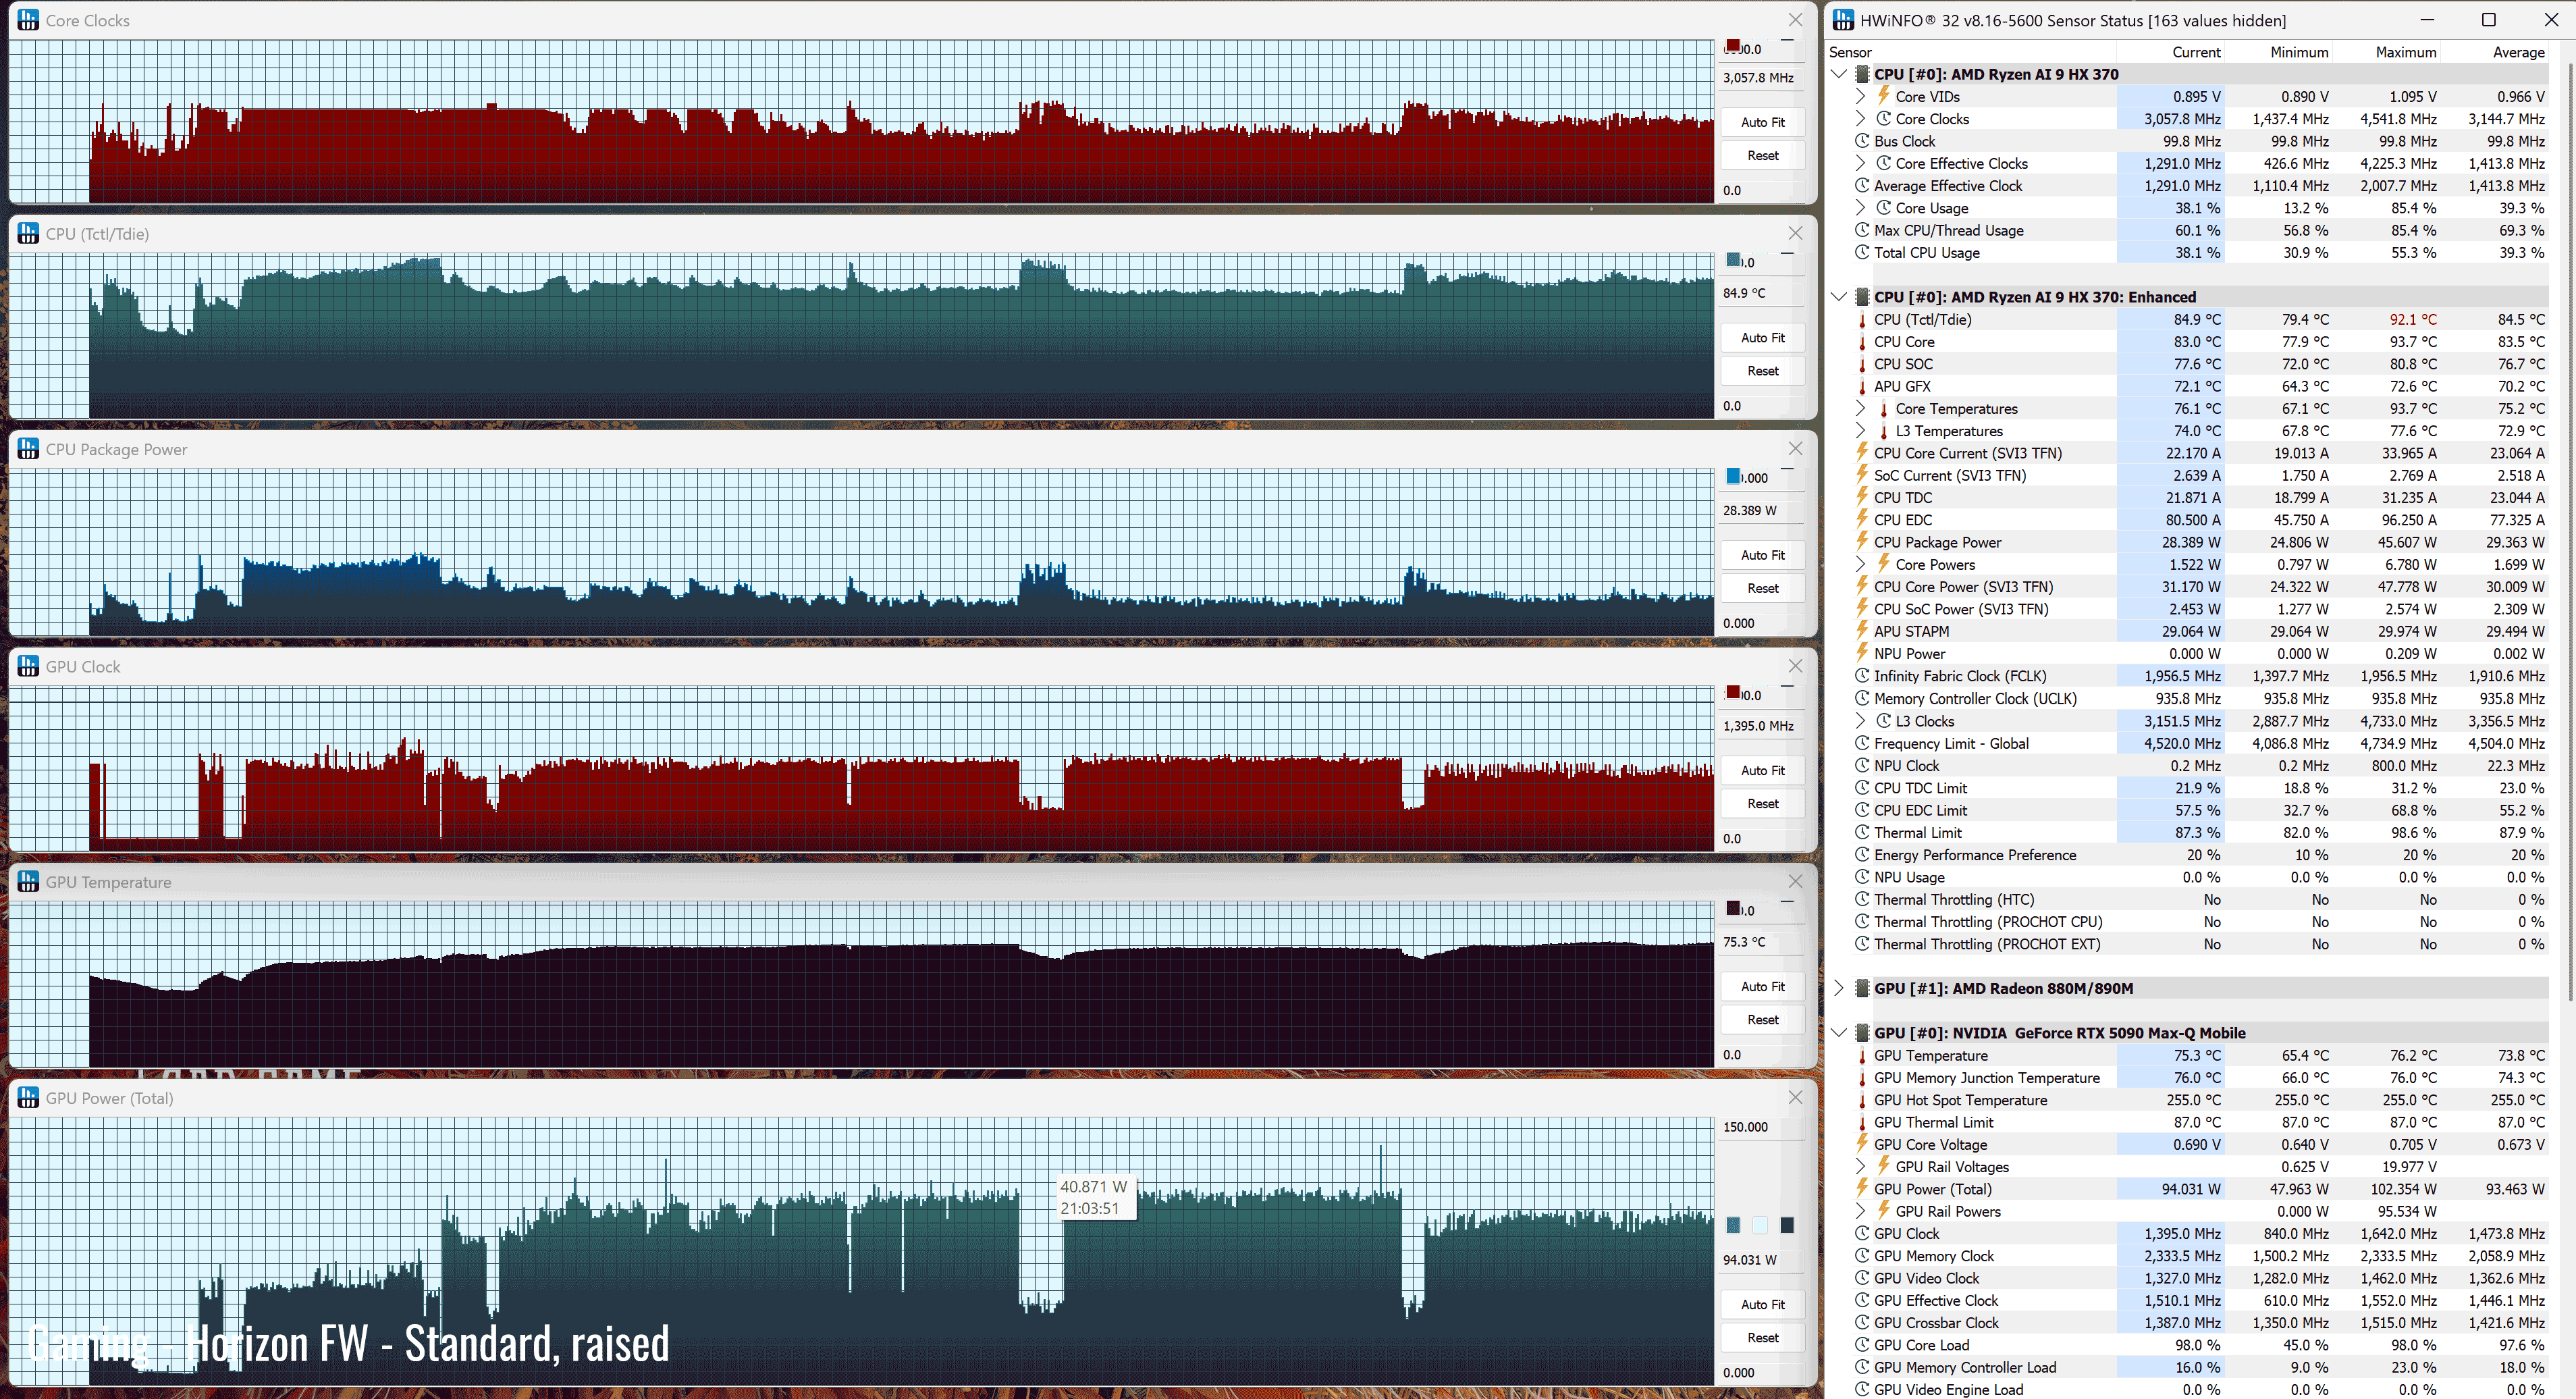Viewport: 2576px width, 1399px height.
Task: Click the clock icon beside Bus Clock
Action: coord(1862,141)
